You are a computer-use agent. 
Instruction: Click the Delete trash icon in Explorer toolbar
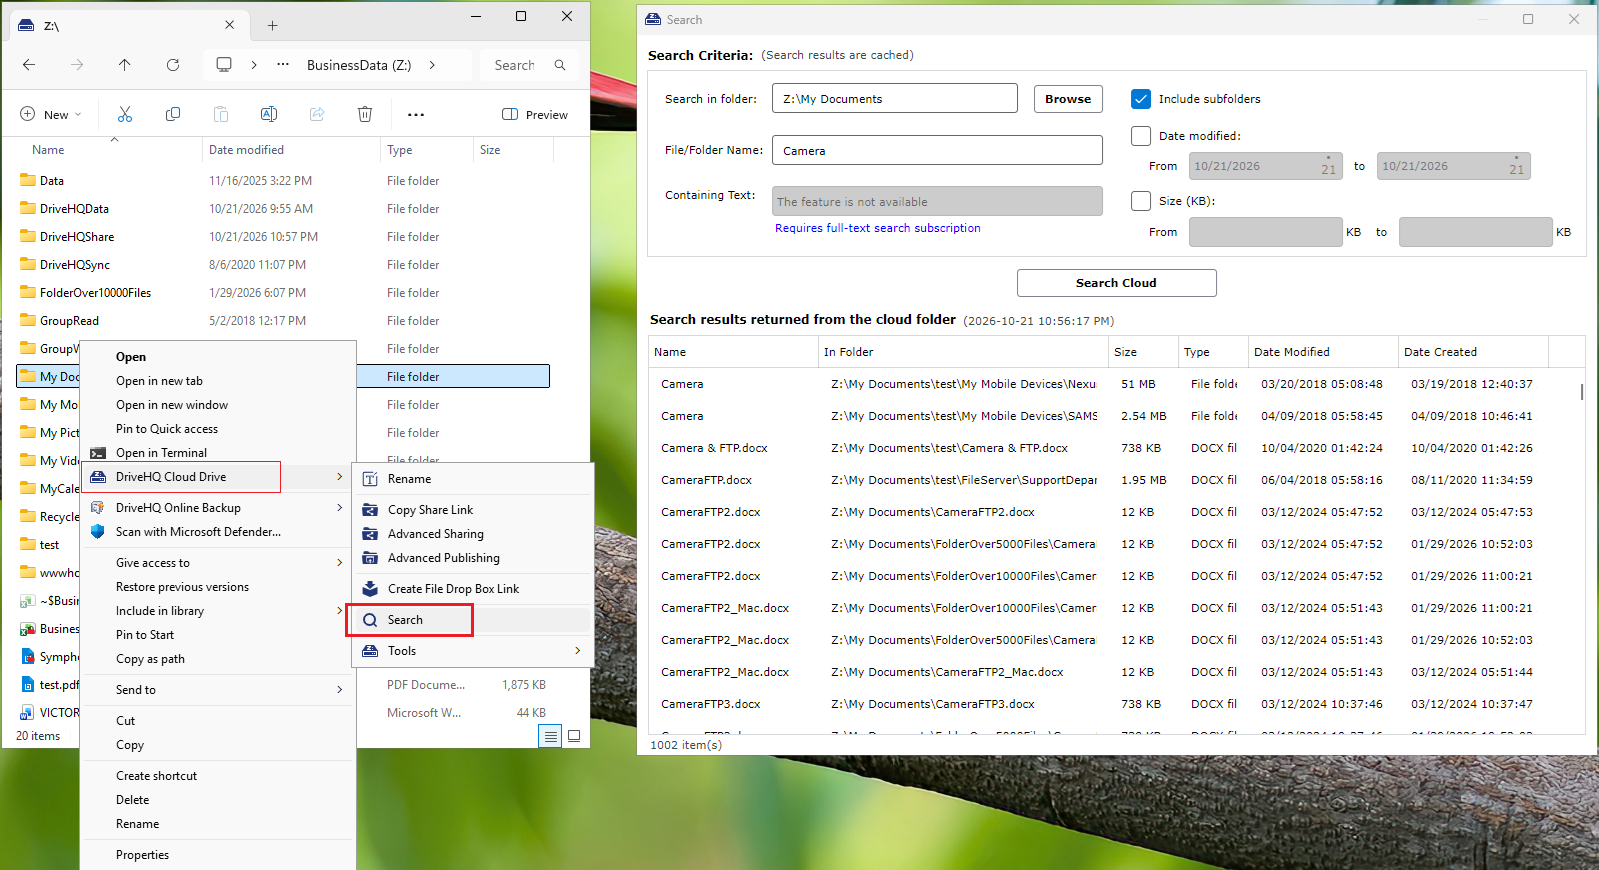coord(365,114)
